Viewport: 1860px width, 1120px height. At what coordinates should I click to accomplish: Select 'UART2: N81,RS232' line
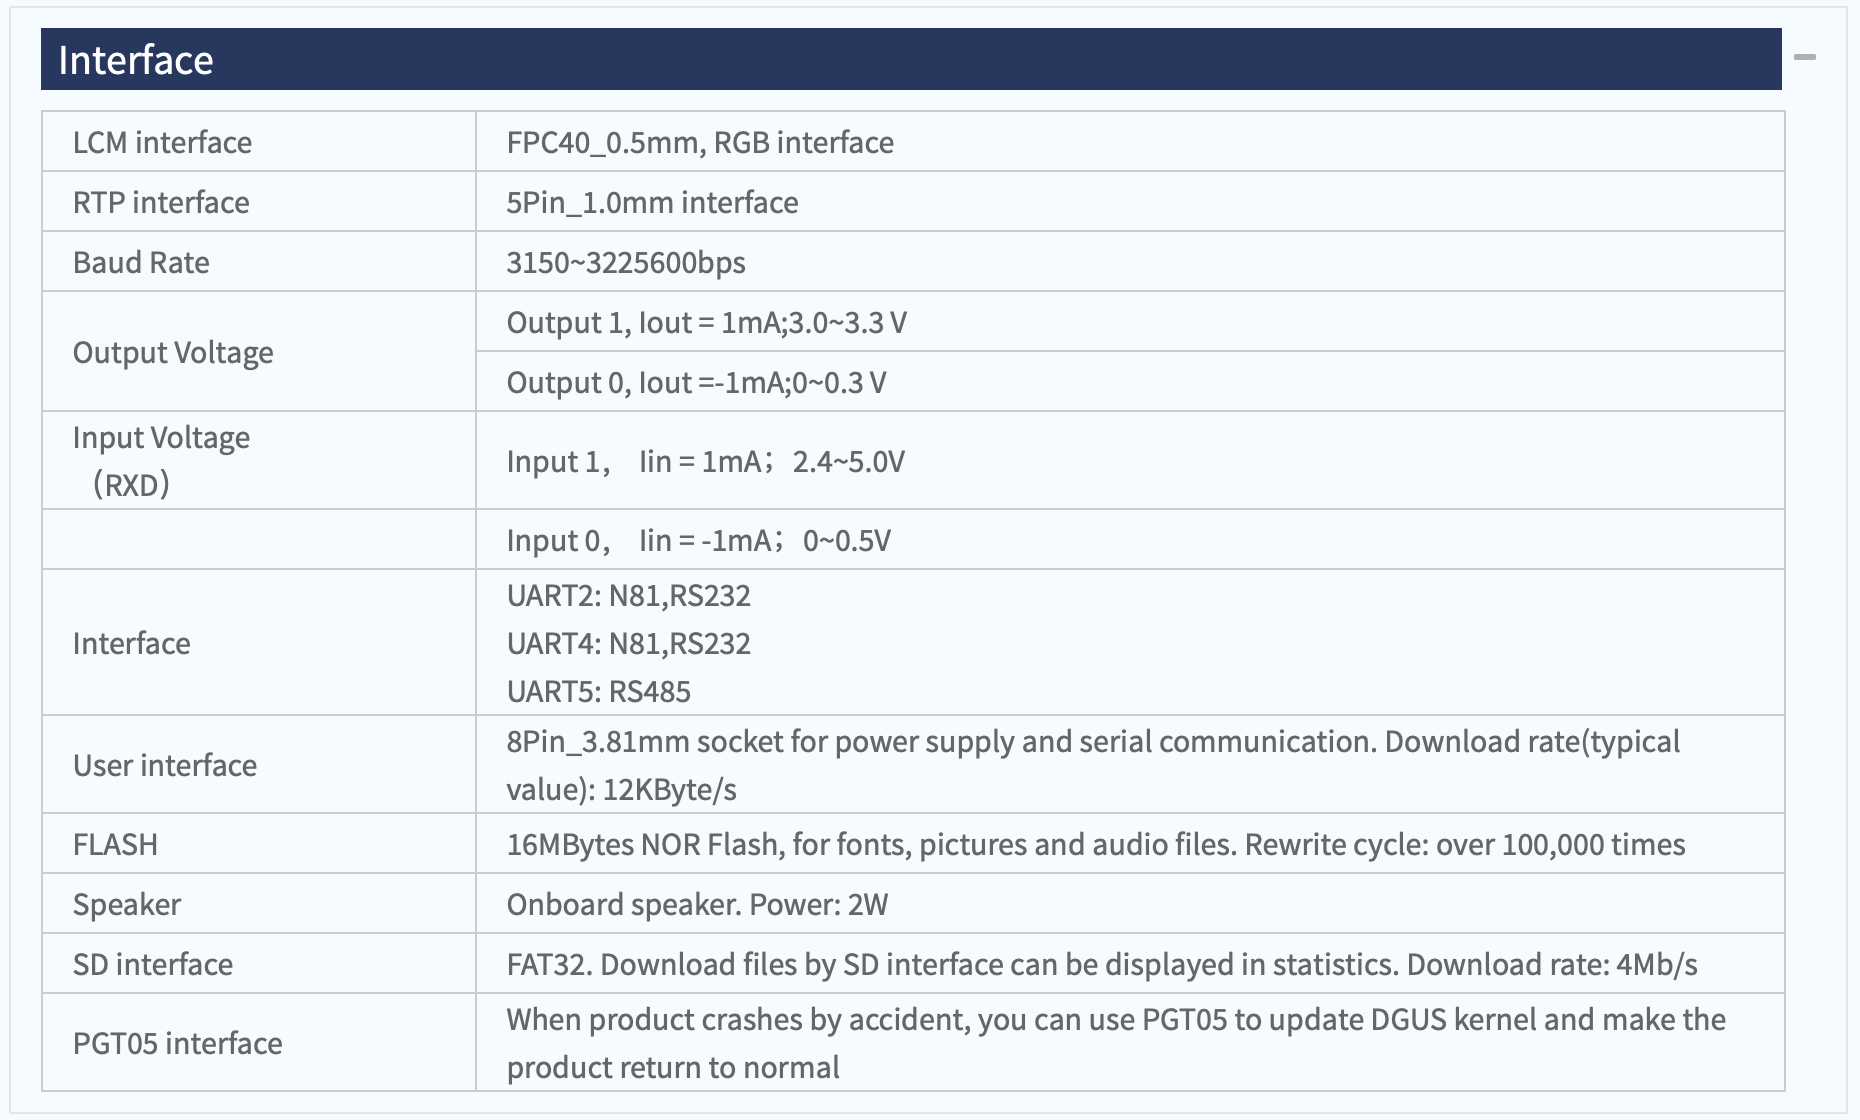pyautogui.click(x=628, y=596)
